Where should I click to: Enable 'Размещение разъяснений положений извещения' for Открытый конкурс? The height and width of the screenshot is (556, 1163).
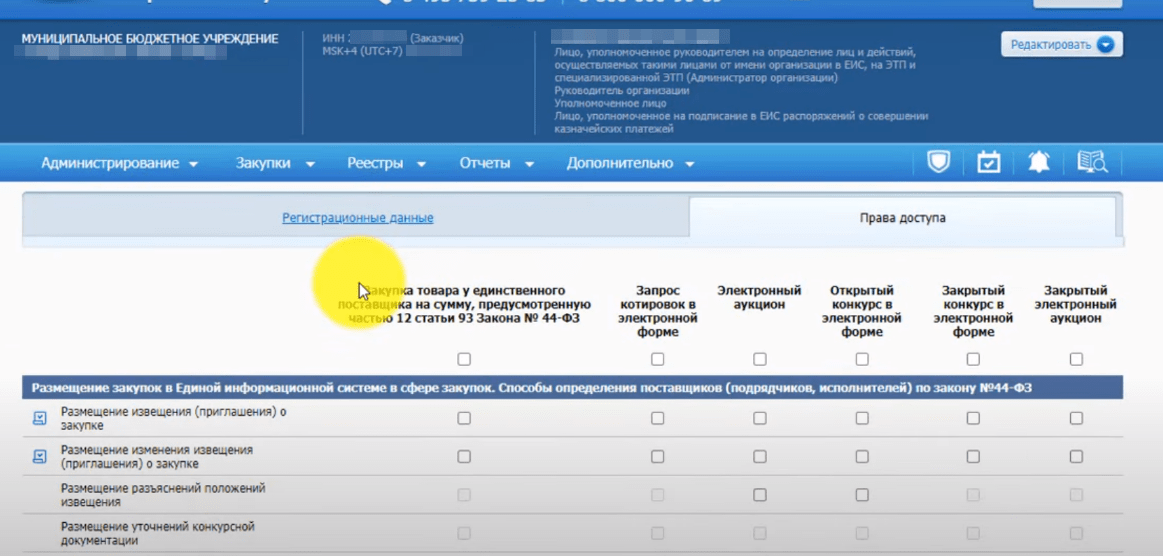point(862,494)
